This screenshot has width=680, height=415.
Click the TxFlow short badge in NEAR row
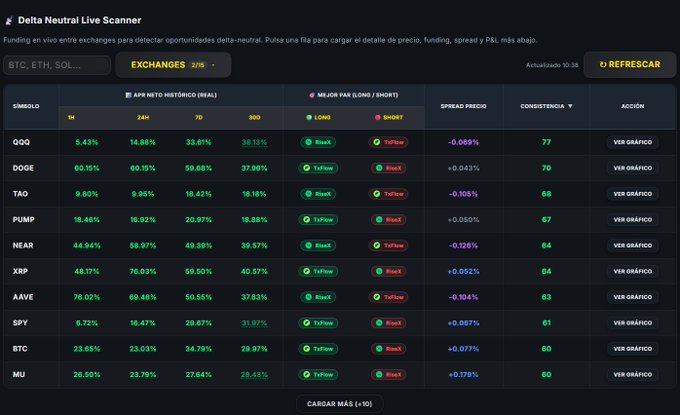click(388, 245)
